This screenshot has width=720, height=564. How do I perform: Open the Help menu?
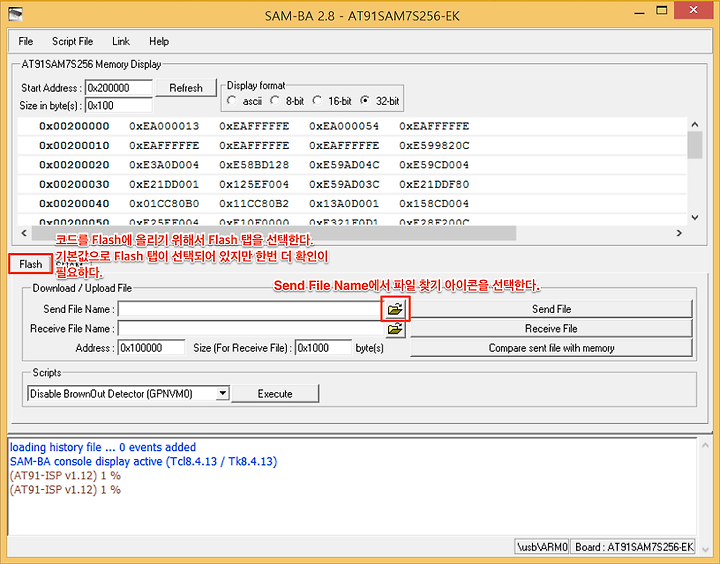[159, 41]
